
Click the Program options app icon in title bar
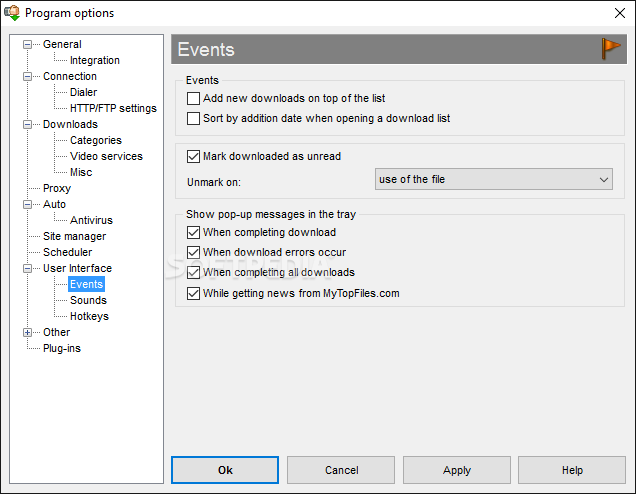click(x=12, y=13)
